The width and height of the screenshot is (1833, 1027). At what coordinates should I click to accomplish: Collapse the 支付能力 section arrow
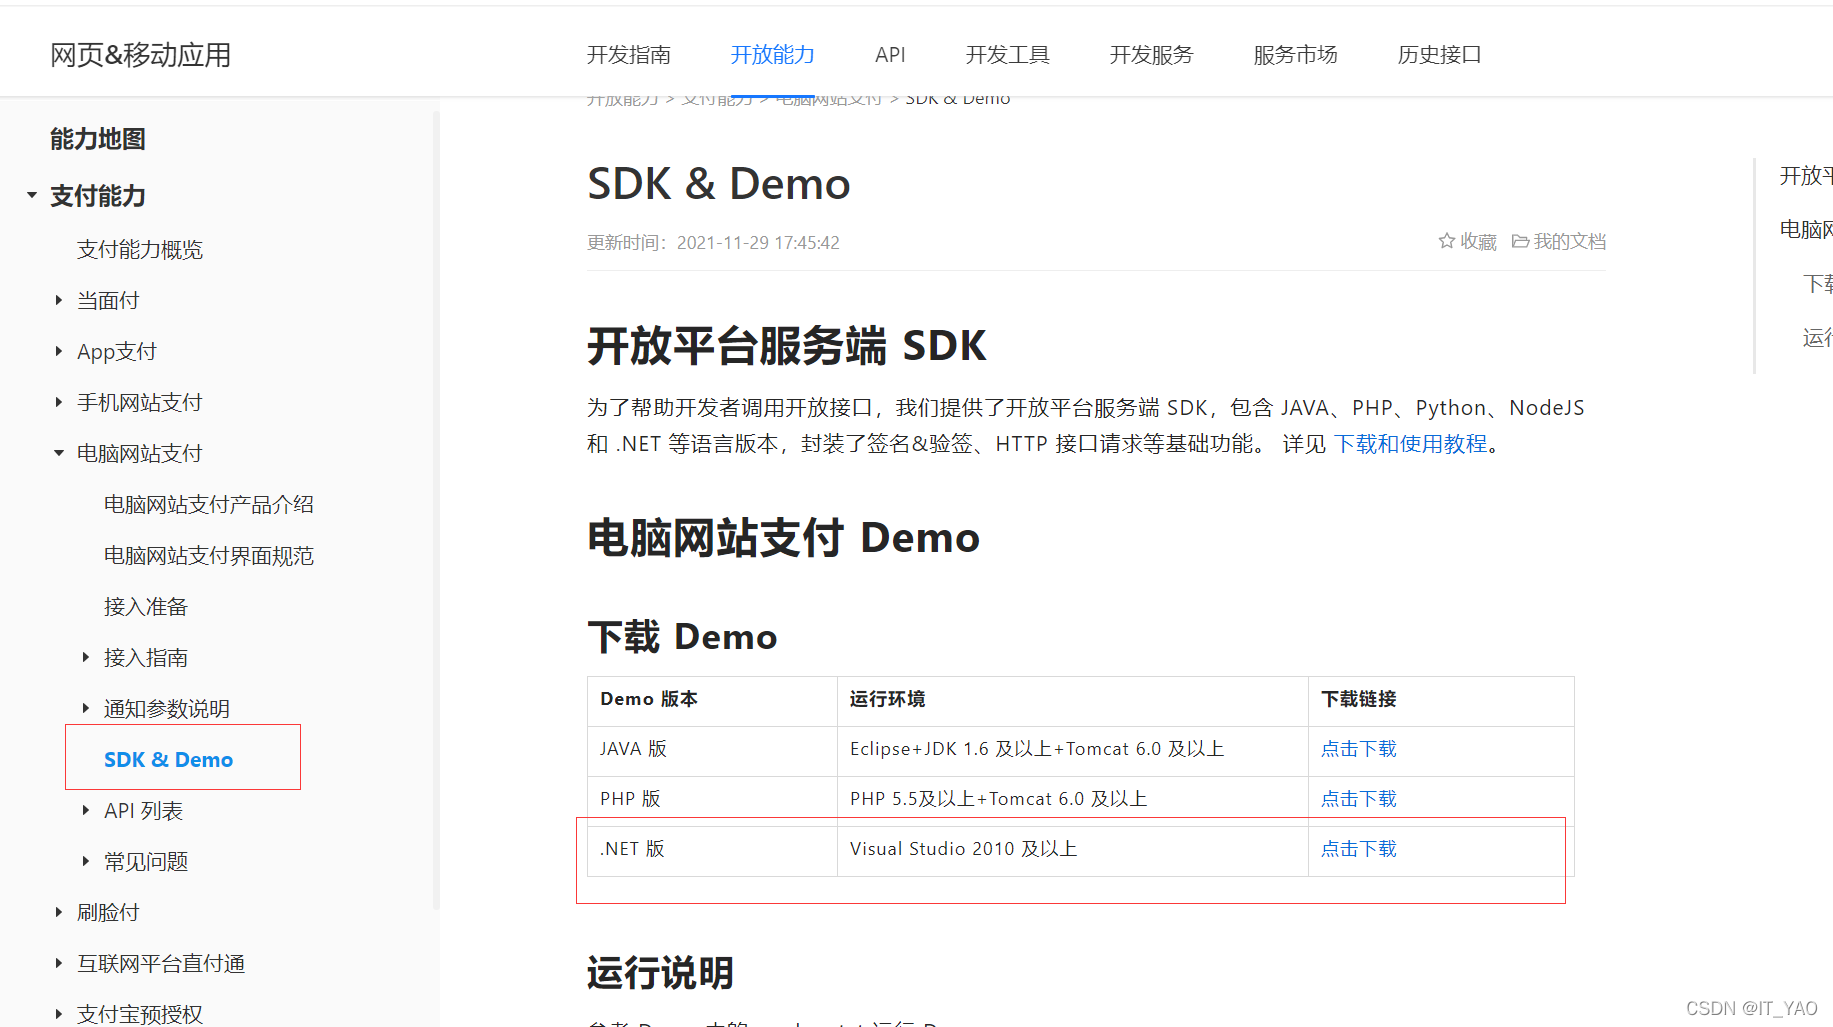click(32, 195)
